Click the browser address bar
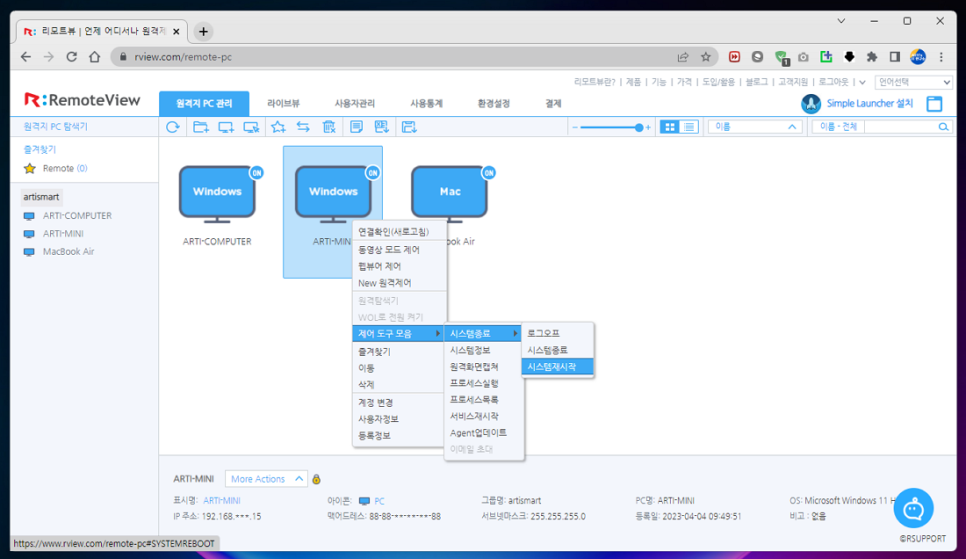Screen dimensions: 966x559 pos(394,57)
